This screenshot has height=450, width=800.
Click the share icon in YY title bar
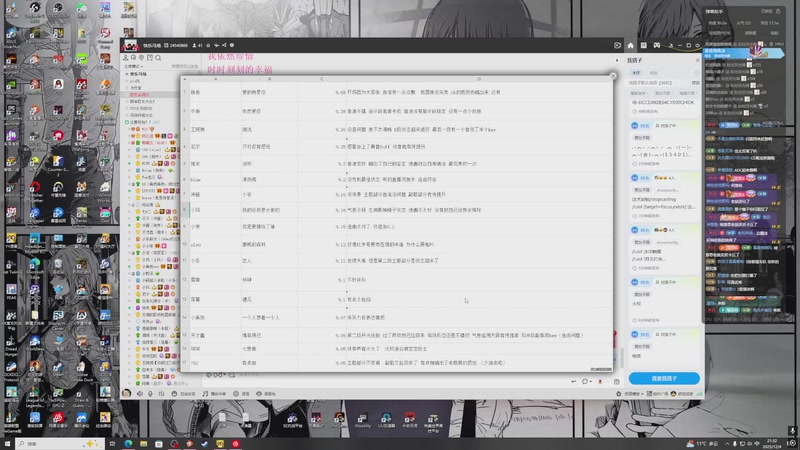tap(224, 45)
